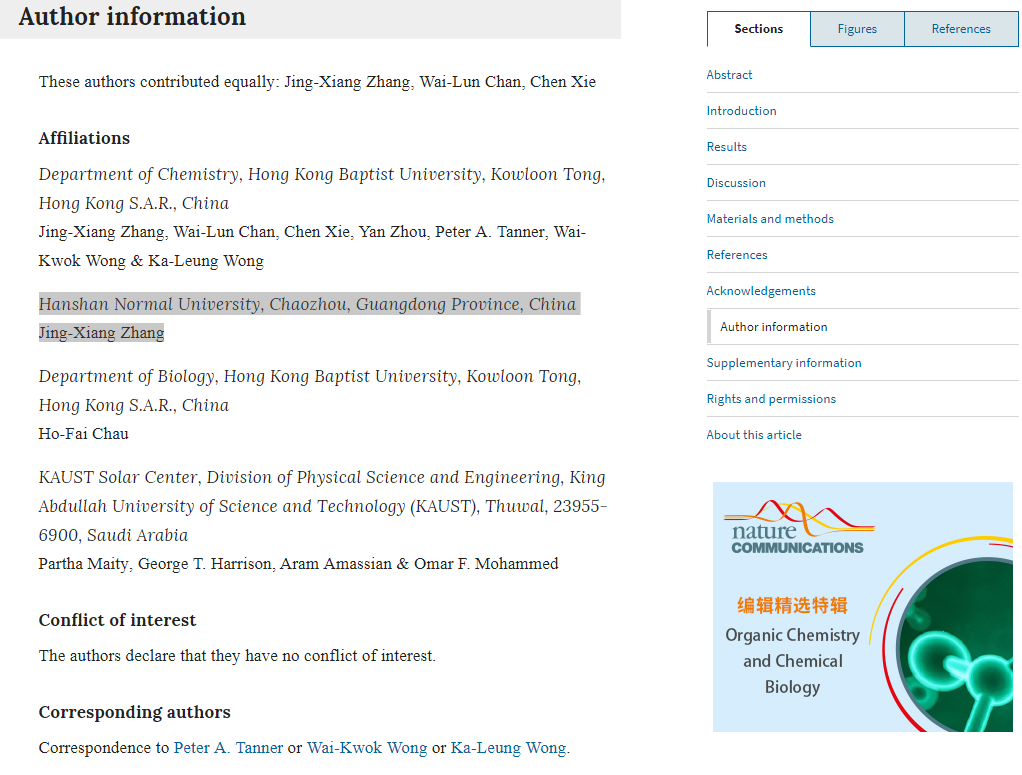
Task: Click the author name Ho-Fai Chau
Action: pos(83,433)
